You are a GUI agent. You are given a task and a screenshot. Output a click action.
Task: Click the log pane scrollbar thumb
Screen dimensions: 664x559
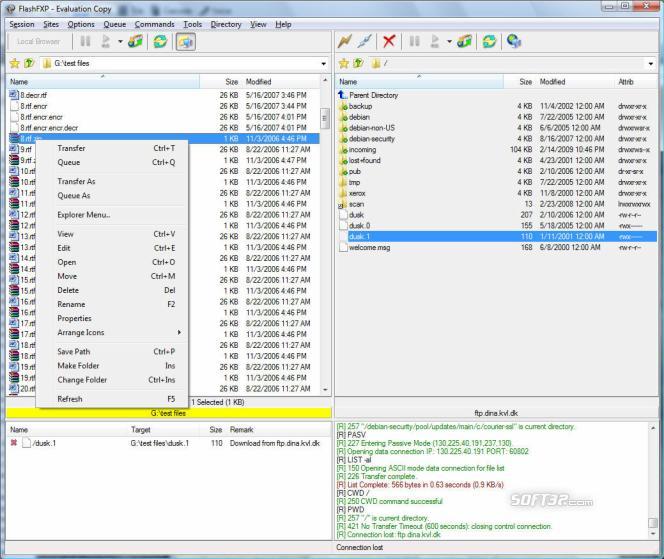tap(653, 523)
